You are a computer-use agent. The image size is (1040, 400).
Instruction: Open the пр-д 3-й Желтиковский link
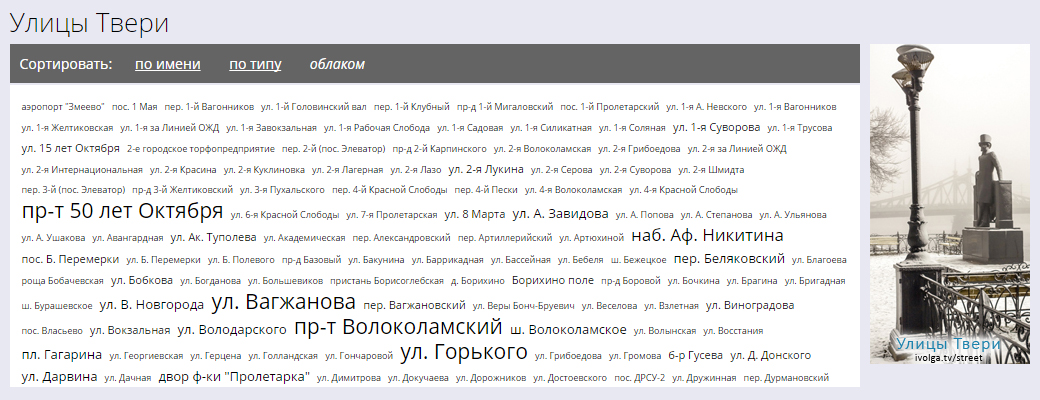[182, 190]
